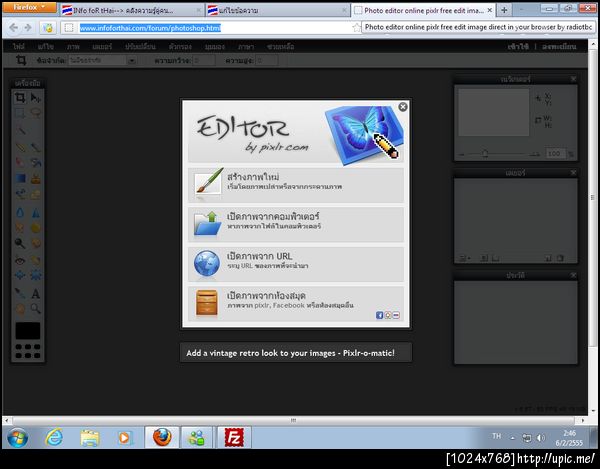
Task: Open the ภาพ (Image) menu
Action: 73,47
